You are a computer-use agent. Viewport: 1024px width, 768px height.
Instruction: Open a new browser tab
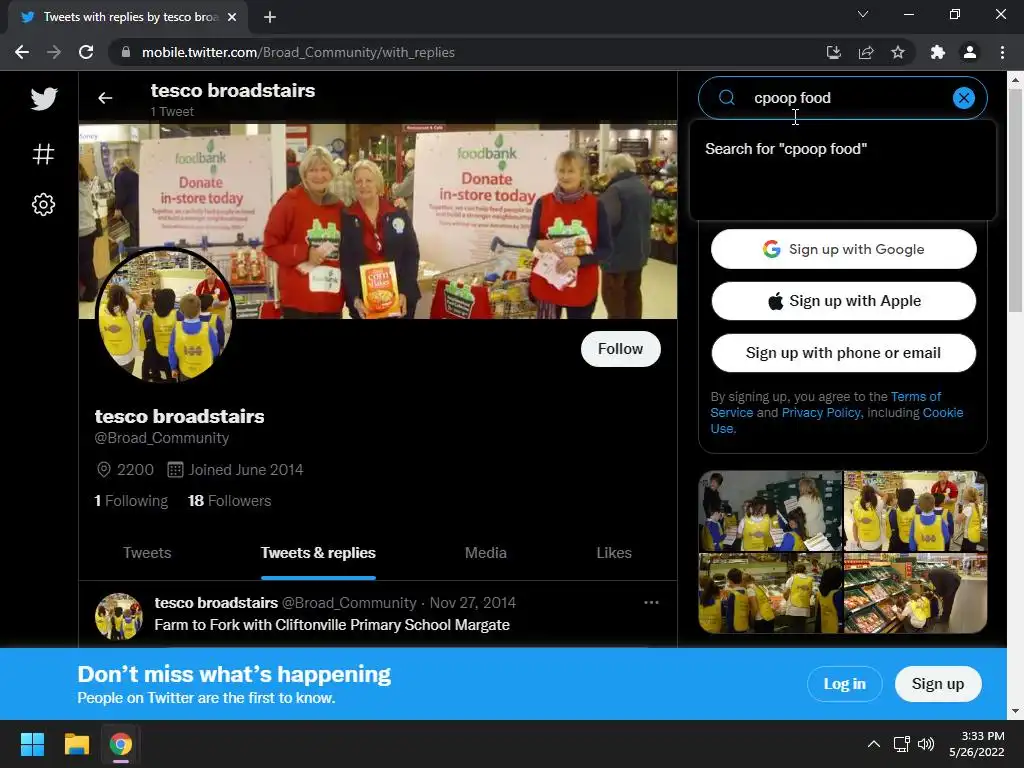coord(270,17)
